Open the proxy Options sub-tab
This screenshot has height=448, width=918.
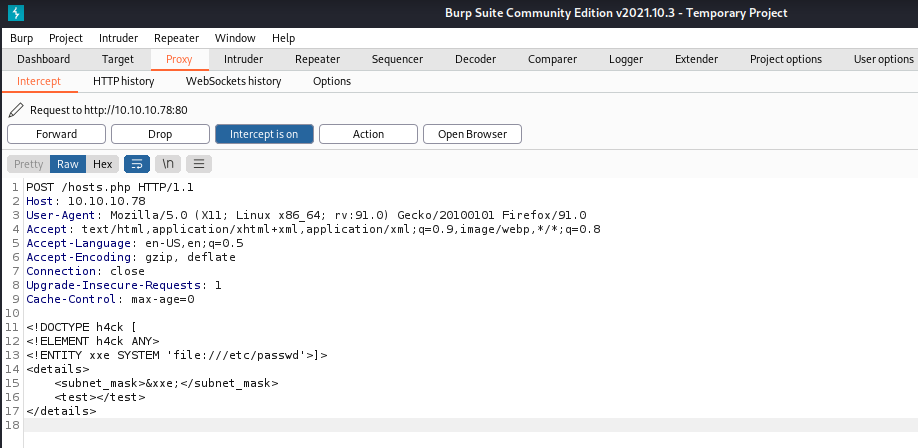click(332, 81)
